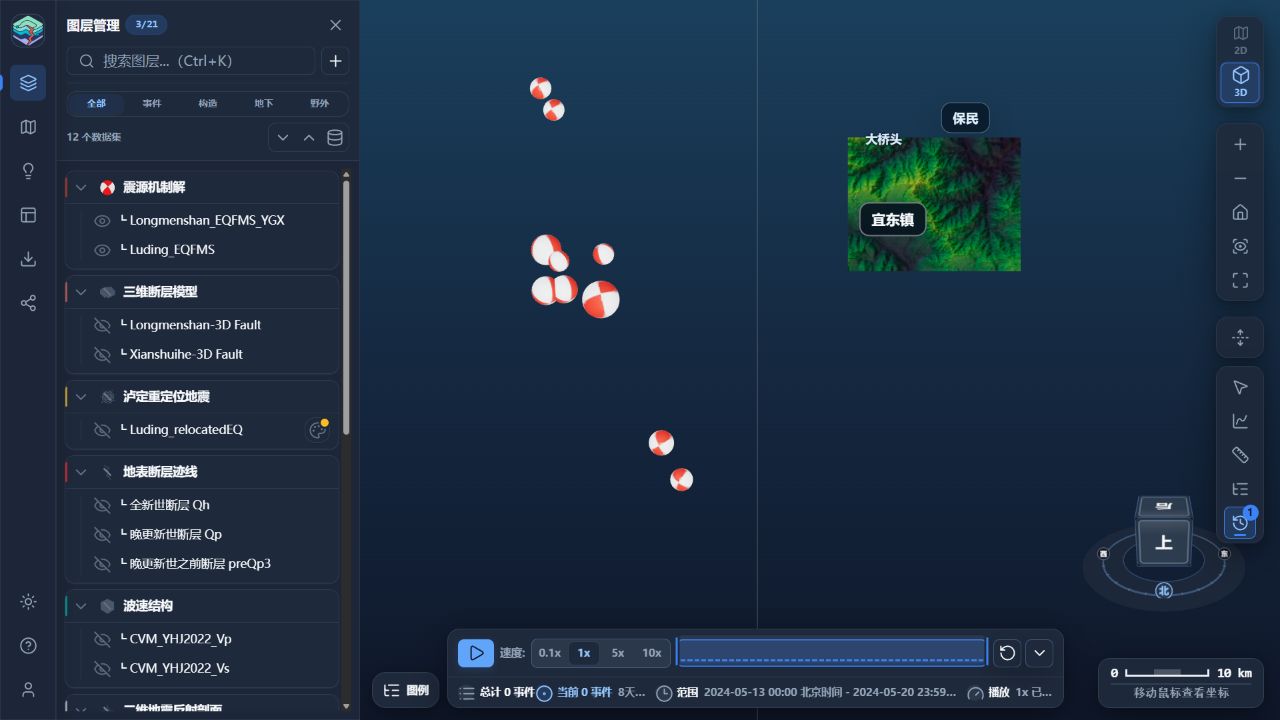Open the 图例 legend button
This screenshot has height=720, width=1280.
click(x=406, y=690)
